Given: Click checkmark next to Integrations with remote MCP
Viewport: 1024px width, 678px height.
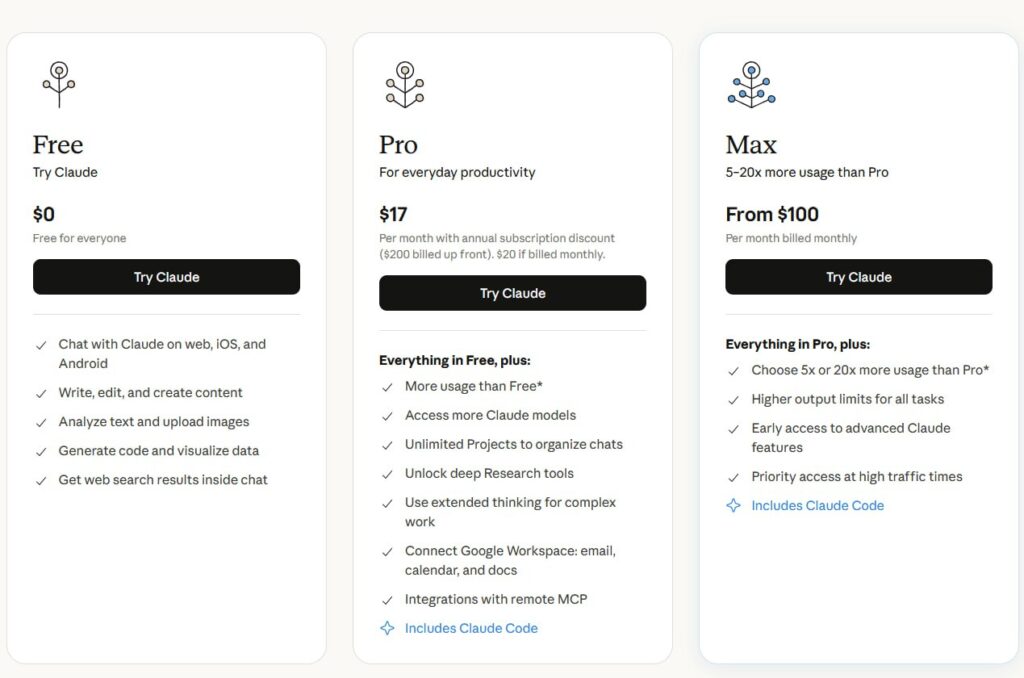Looking at the screenshot, I should [387, 600].
